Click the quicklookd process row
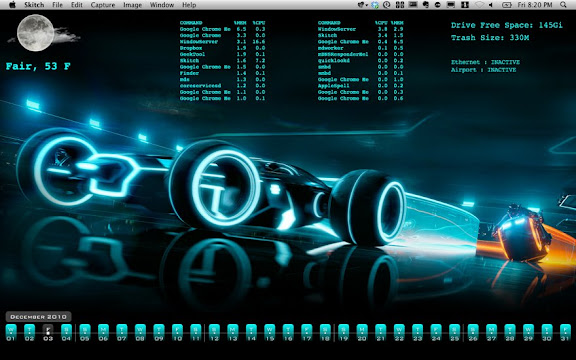 [x=360, y=61]
